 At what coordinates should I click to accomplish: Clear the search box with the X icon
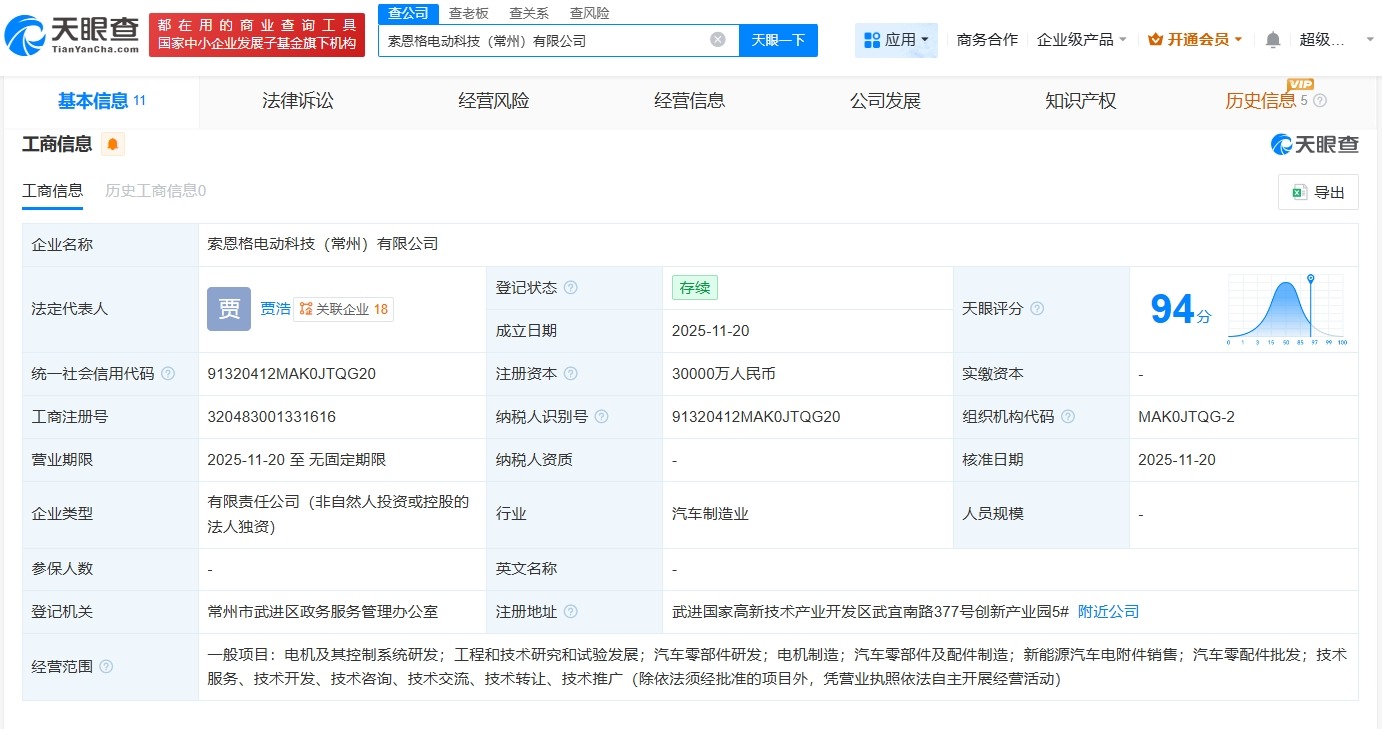(716, 39)
